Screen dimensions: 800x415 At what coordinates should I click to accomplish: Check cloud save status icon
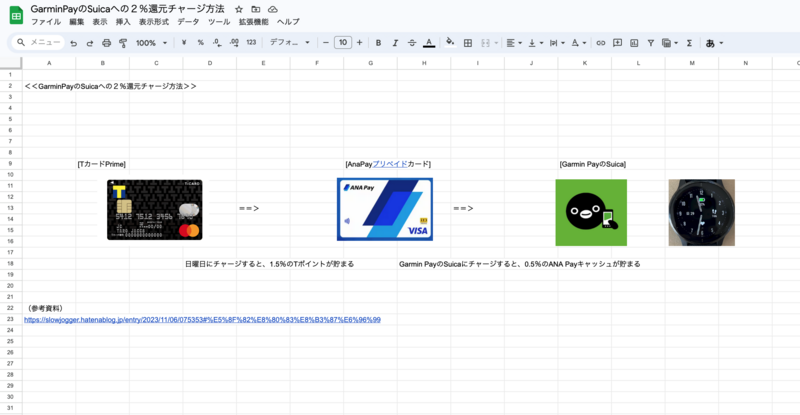pyautogui.click(x=273, y=9)
